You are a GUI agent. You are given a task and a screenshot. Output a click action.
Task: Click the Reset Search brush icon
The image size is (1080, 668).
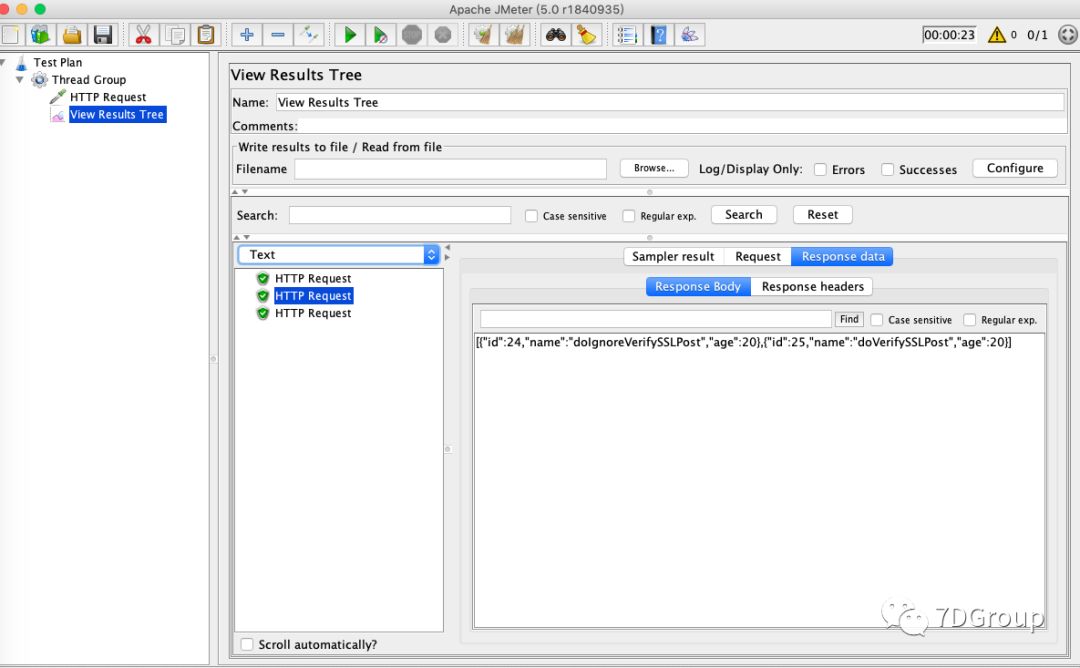(586, 34)
